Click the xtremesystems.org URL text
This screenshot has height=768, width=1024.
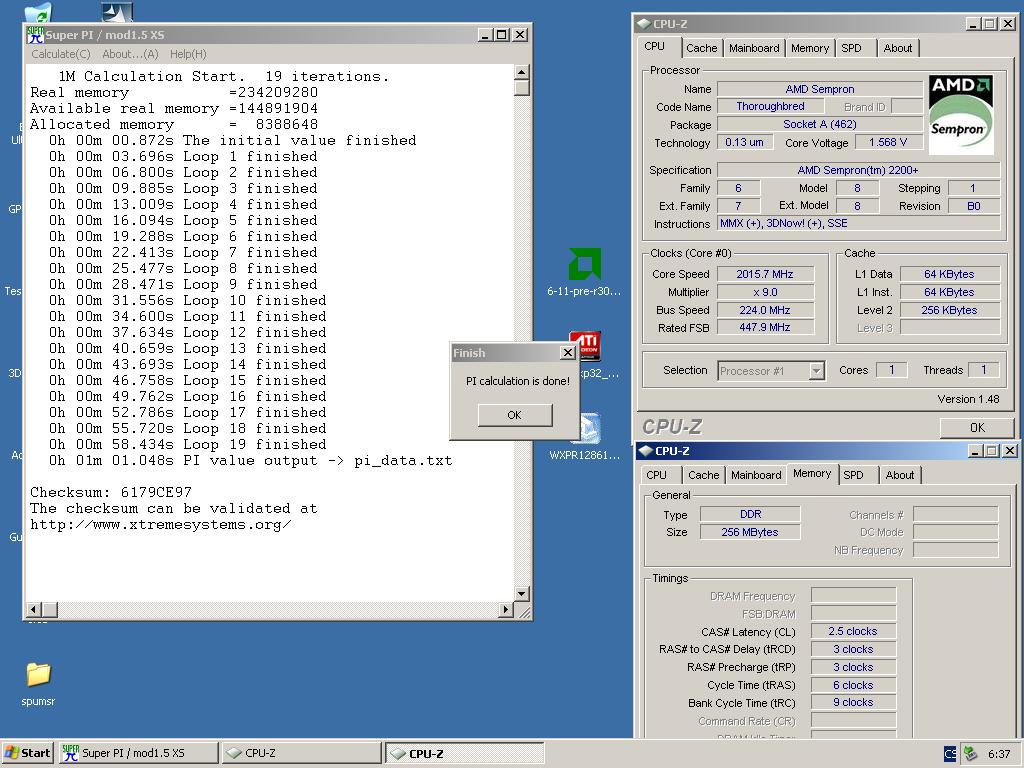point(161,524)
